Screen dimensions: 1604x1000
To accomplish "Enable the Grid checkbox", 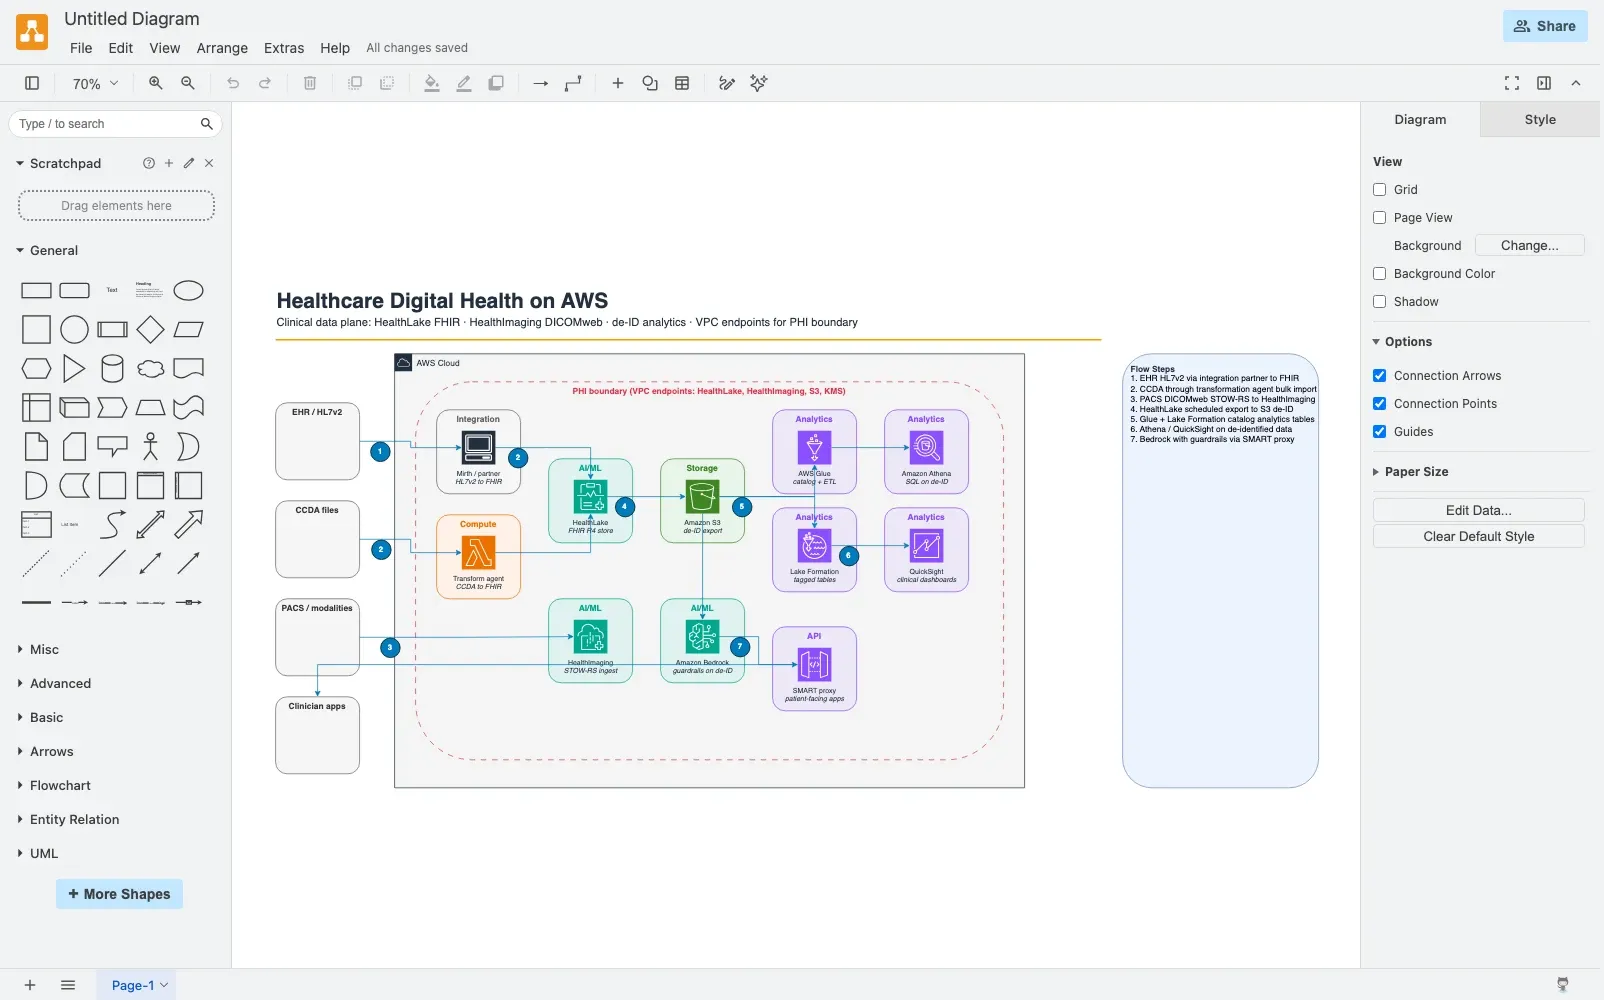I will (x=1380, y=190).
